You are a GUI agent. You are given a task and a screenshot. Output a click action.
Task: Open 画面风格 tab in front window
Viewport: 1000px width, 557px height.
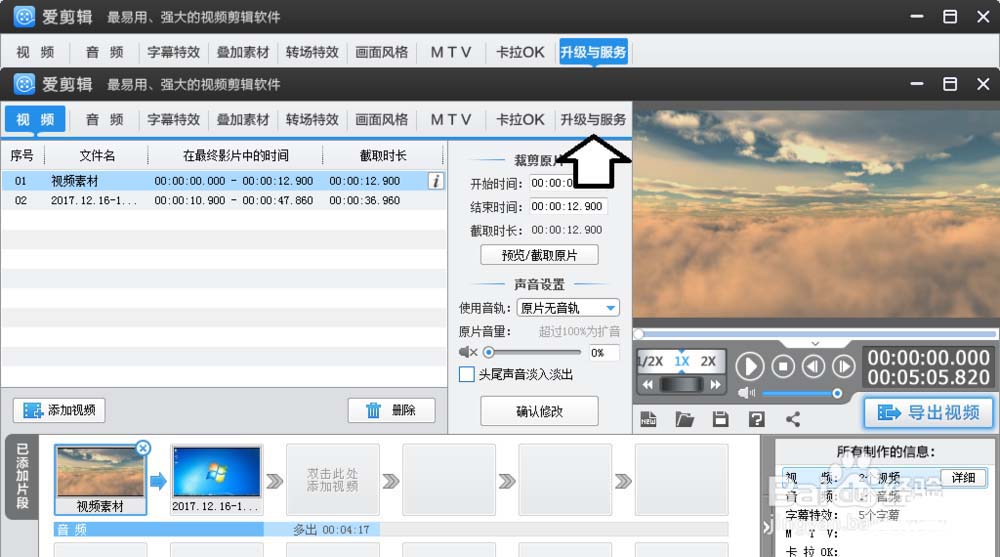381,119
